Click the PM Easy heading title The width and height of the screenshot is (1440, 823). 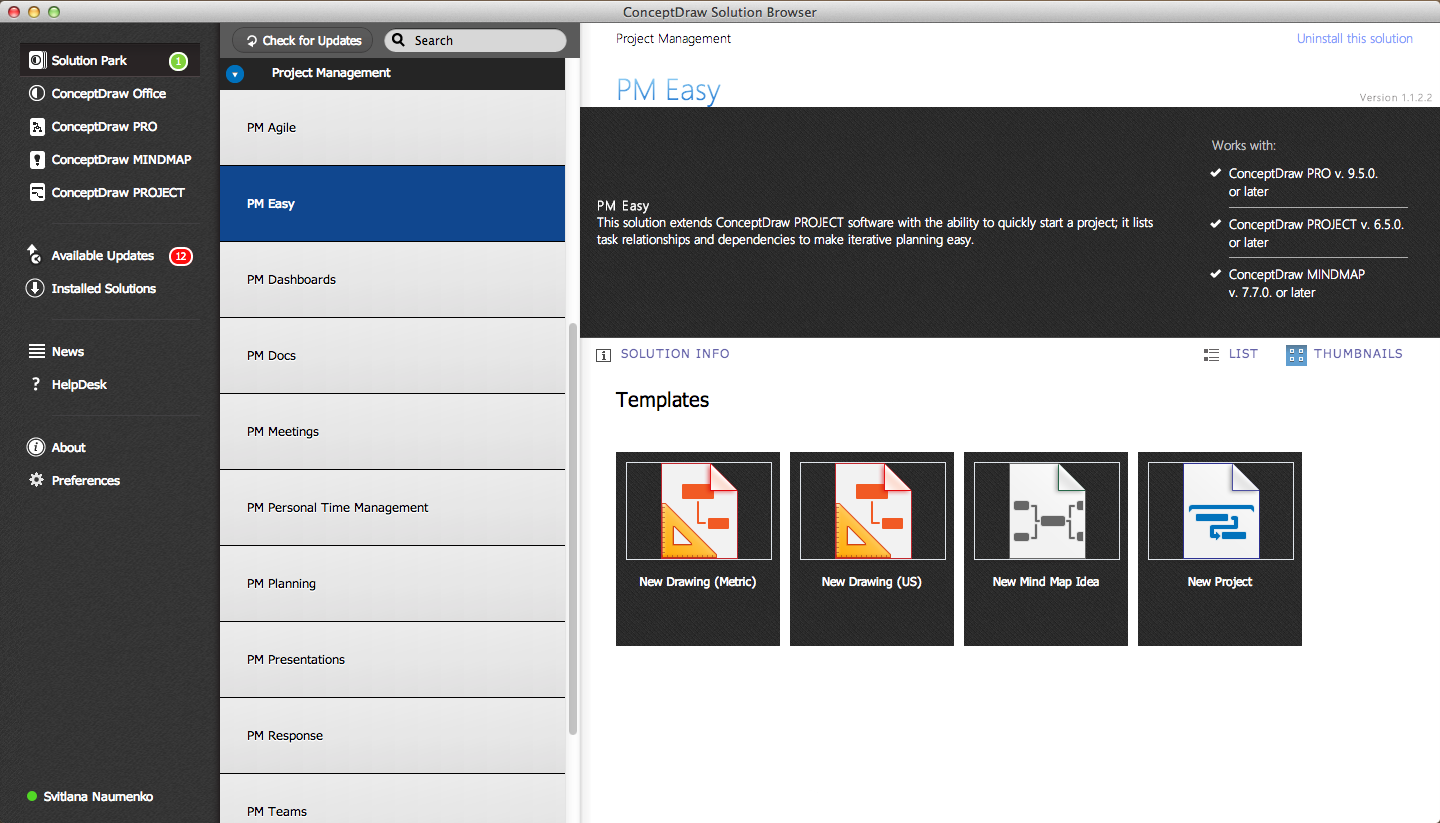click(x=668, y=90)
